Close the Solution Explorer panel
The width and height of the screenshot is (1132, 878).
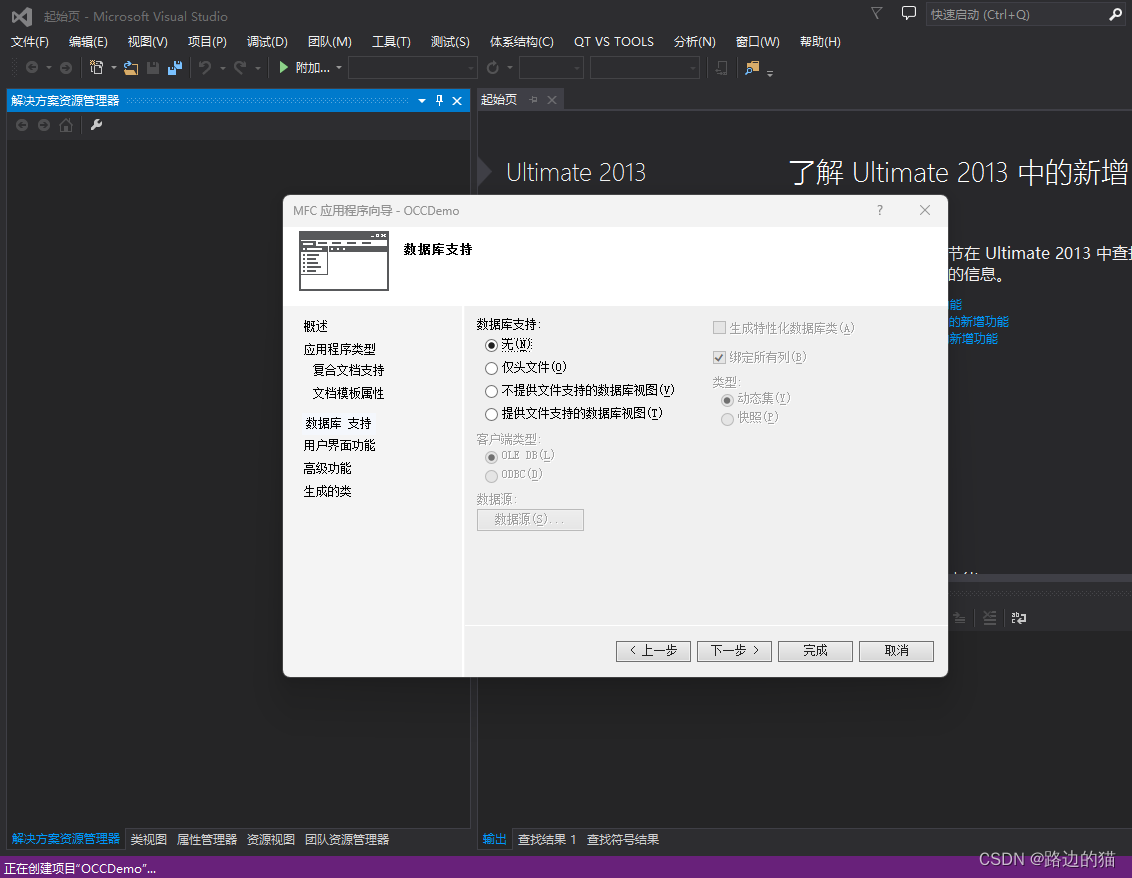[x=457, y=100]
